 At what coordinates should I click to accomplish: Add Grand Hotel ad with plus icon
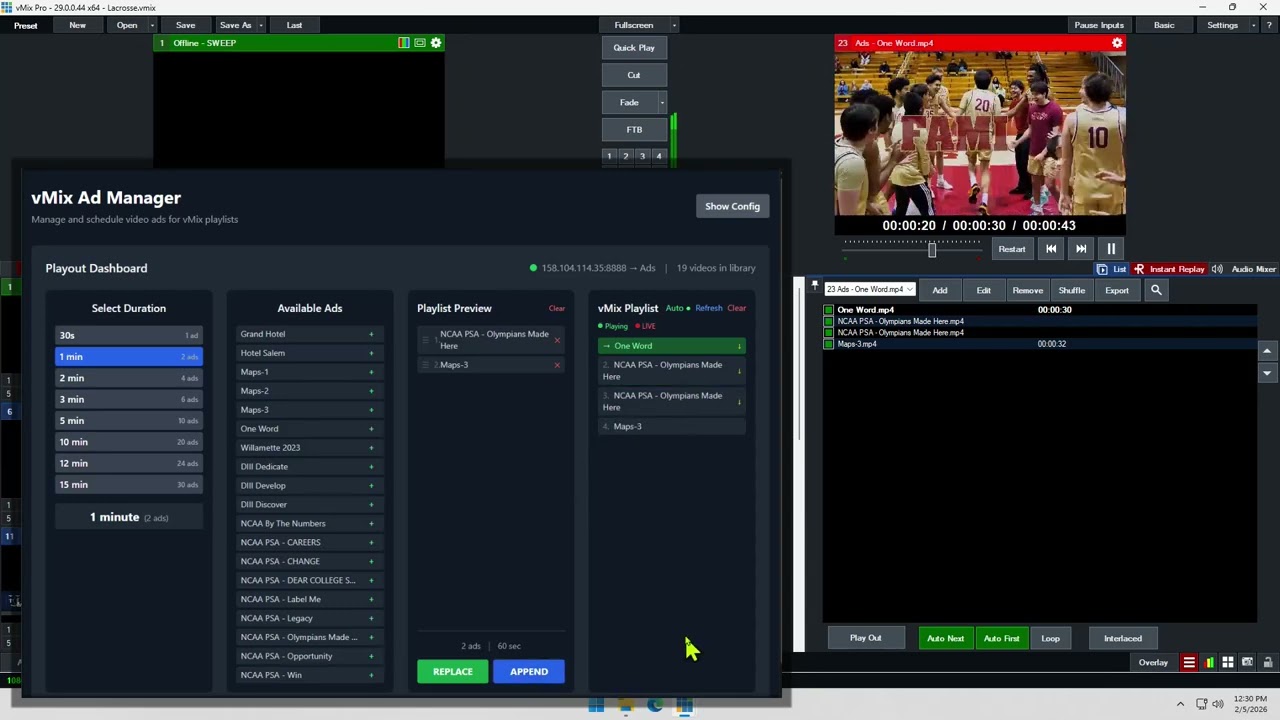click(x=371, y=334)
